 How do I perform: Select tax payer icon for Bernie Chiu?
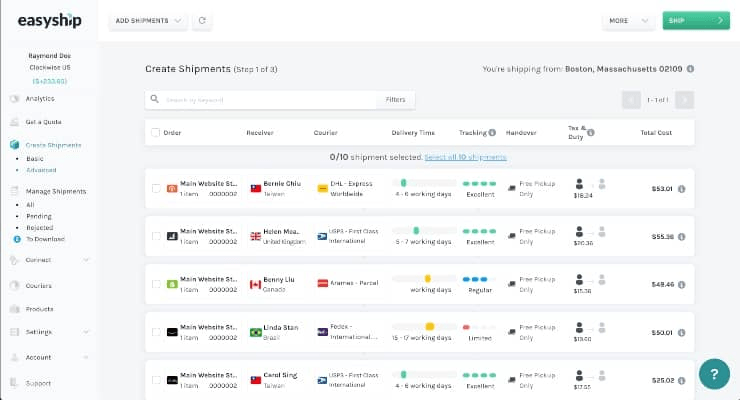(x=580, y=183)
